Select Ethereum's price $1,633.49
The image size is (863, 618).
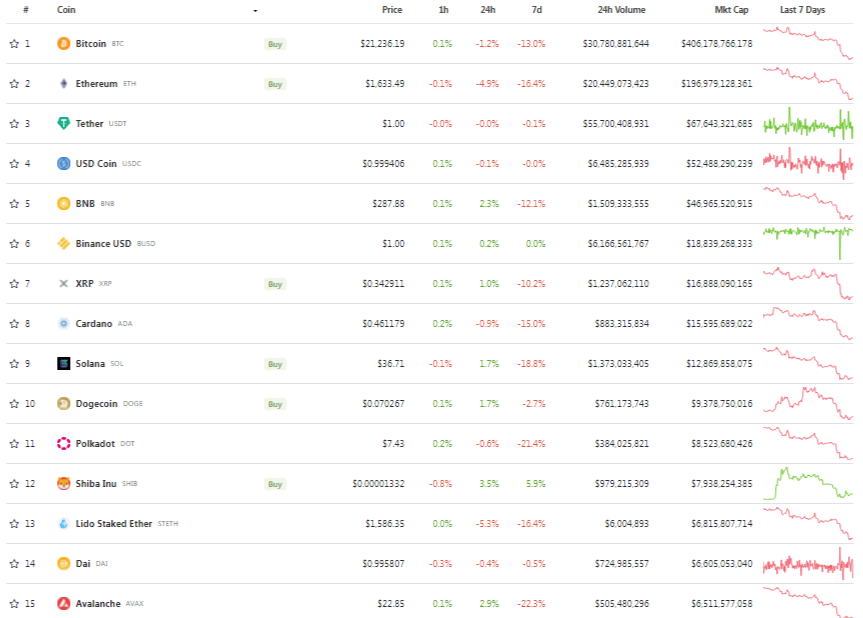[385, 84]
